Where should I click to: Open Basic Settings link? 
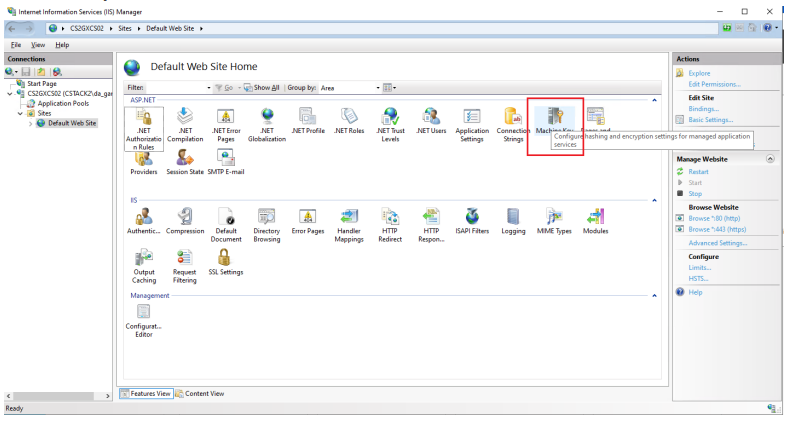click(x=710, y=120)
